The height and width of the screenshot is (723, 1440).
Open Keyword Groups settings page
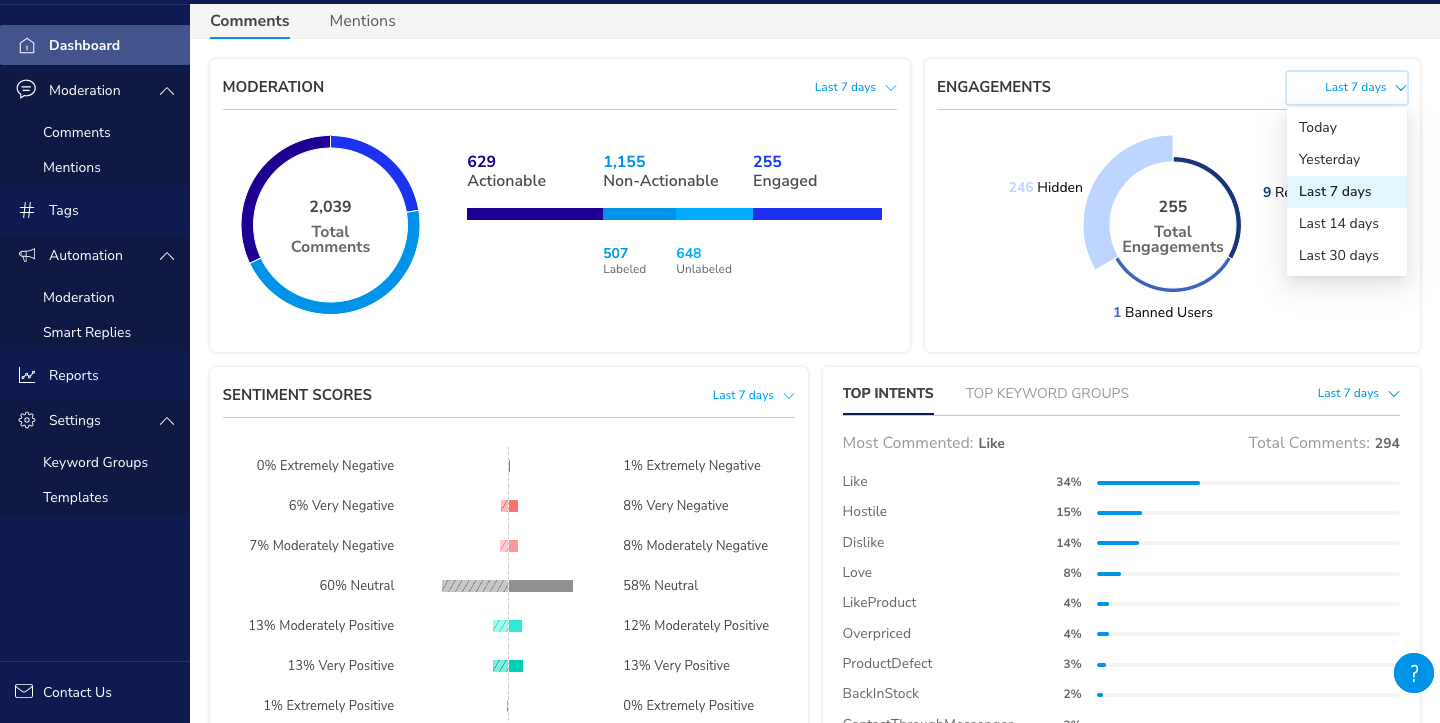(95, 462)
